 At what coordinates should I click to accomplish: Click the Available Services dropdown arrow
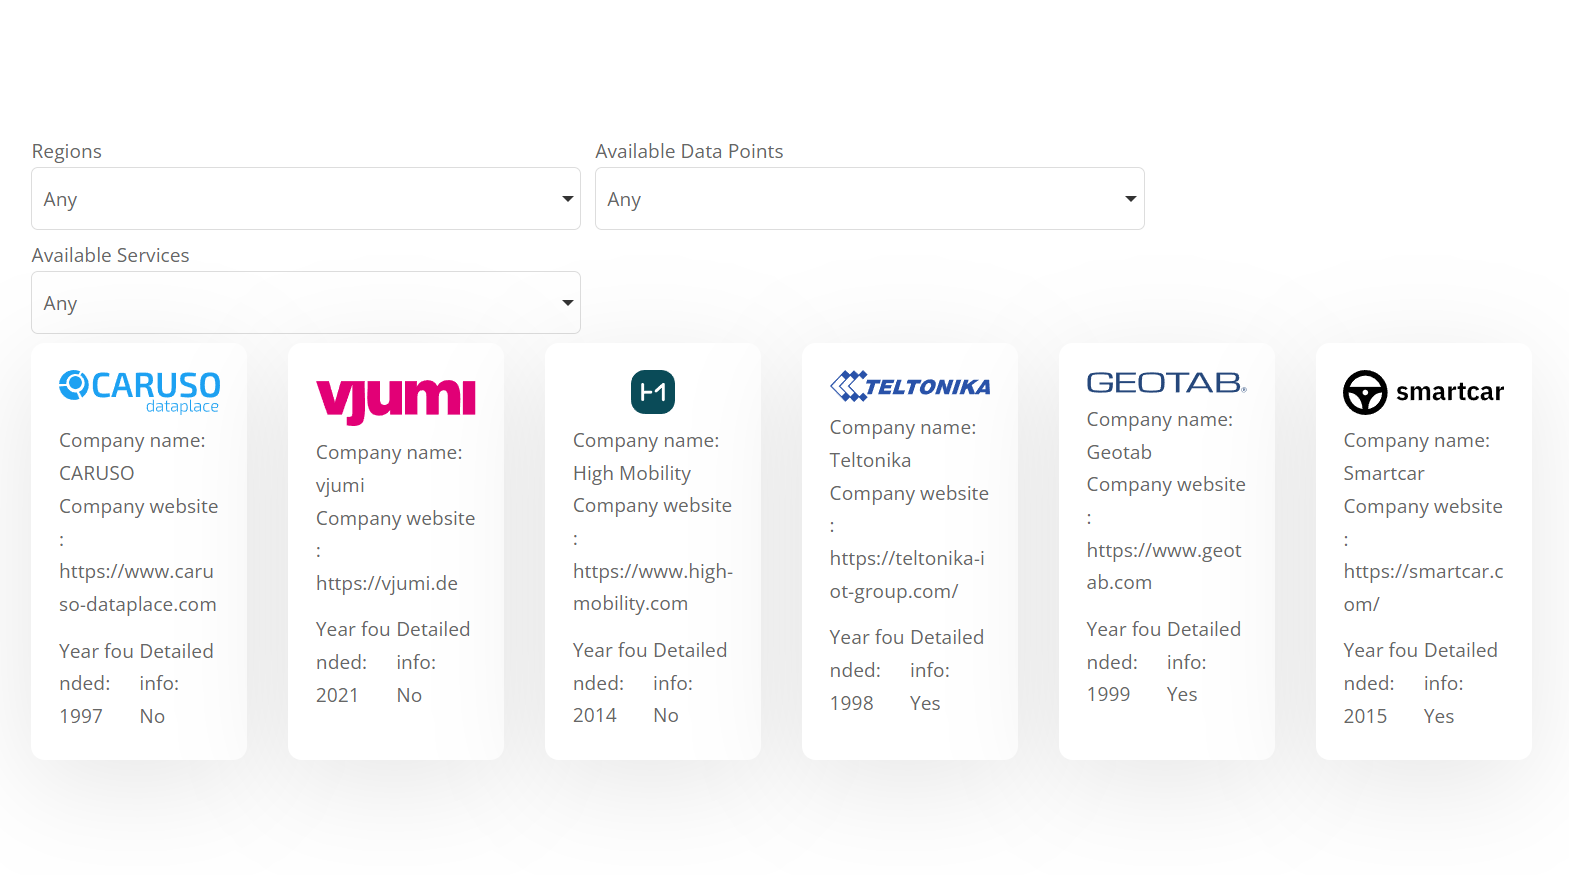567,303
